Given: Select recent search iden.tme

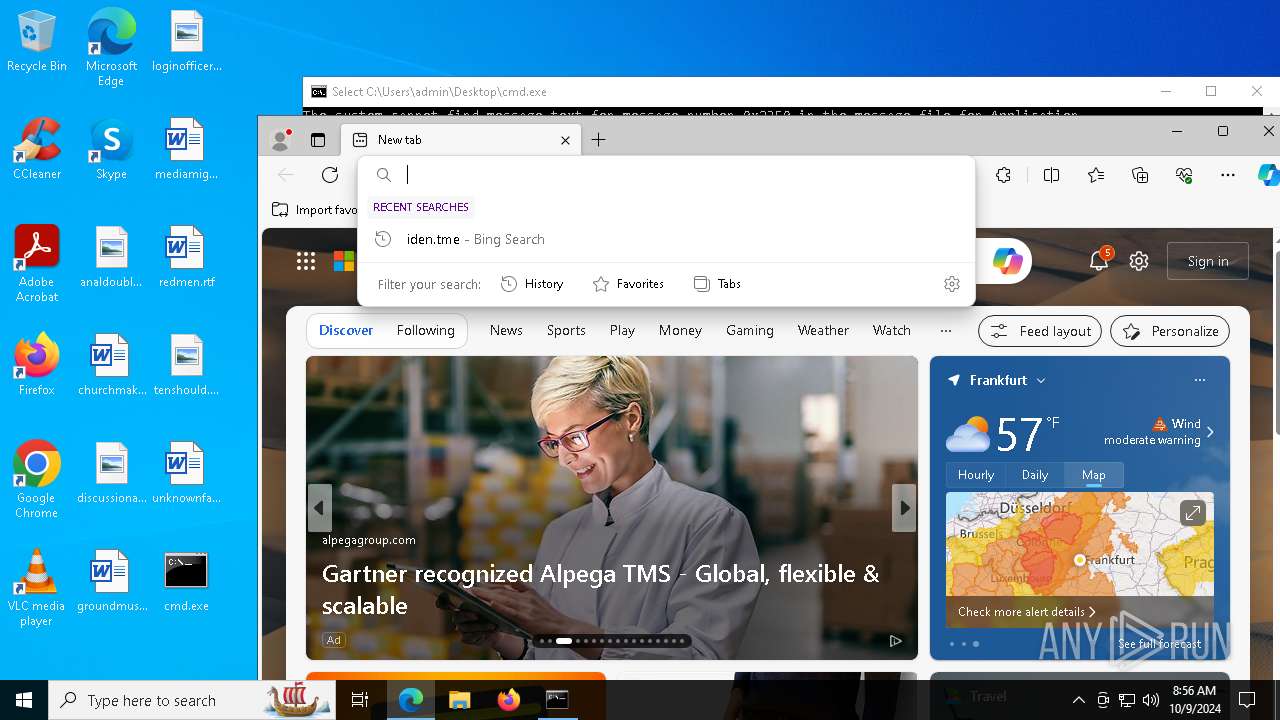Looking at the screenshot, I should 666,239.
